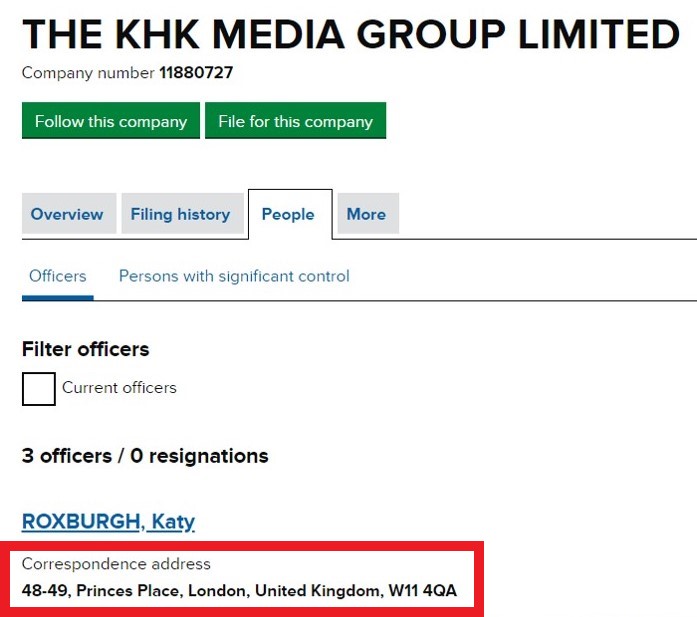Click the Correspondence address label

coord(116,564)
